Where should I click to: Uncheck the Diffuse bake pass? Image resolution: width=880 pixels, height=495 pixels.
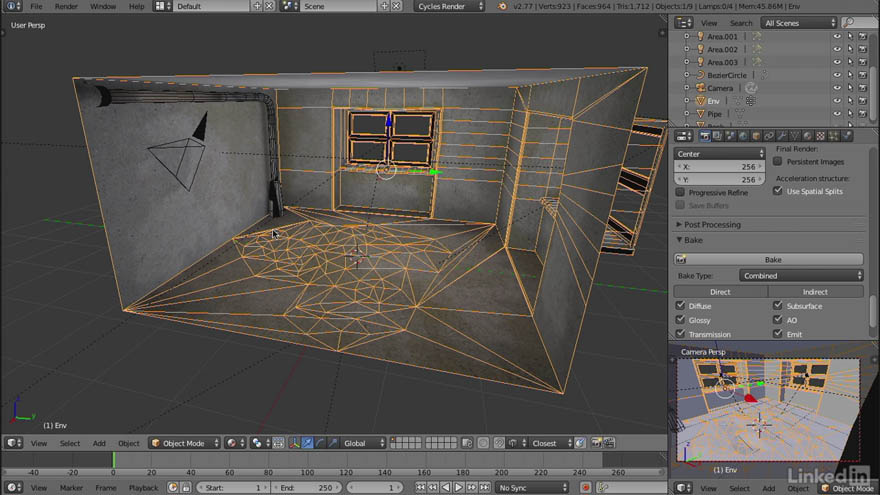click(x=680, y=306)
